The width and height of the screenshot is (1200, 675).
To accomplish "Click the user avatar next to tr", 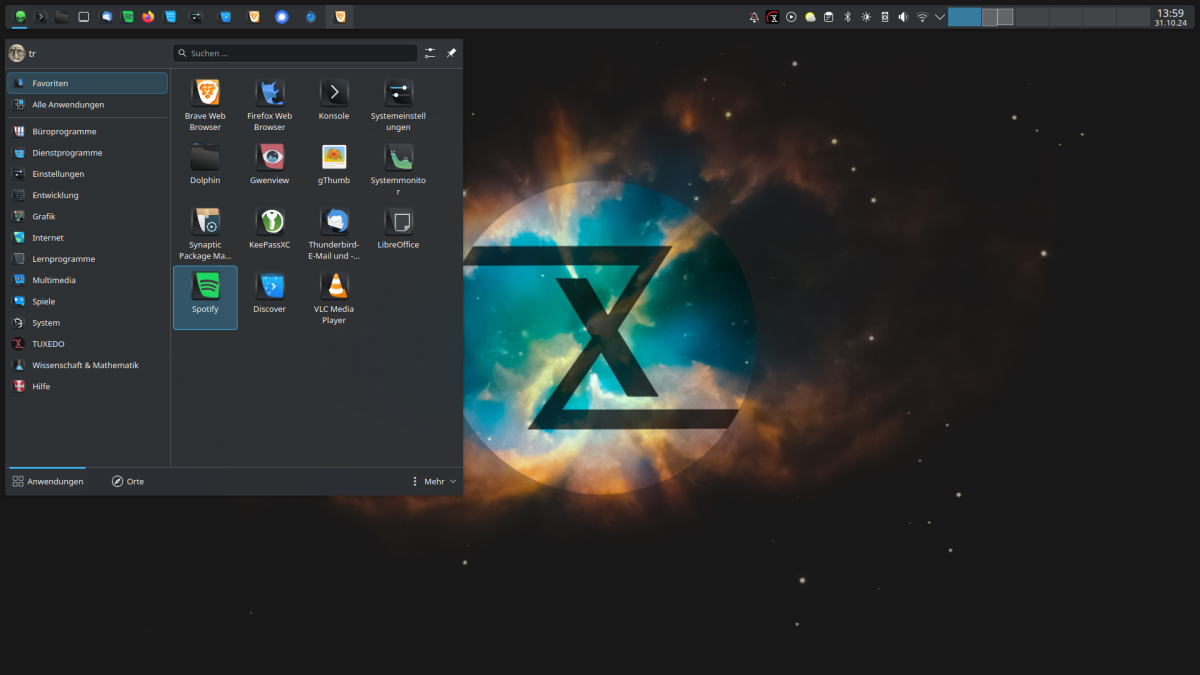I will pos(17,53).
